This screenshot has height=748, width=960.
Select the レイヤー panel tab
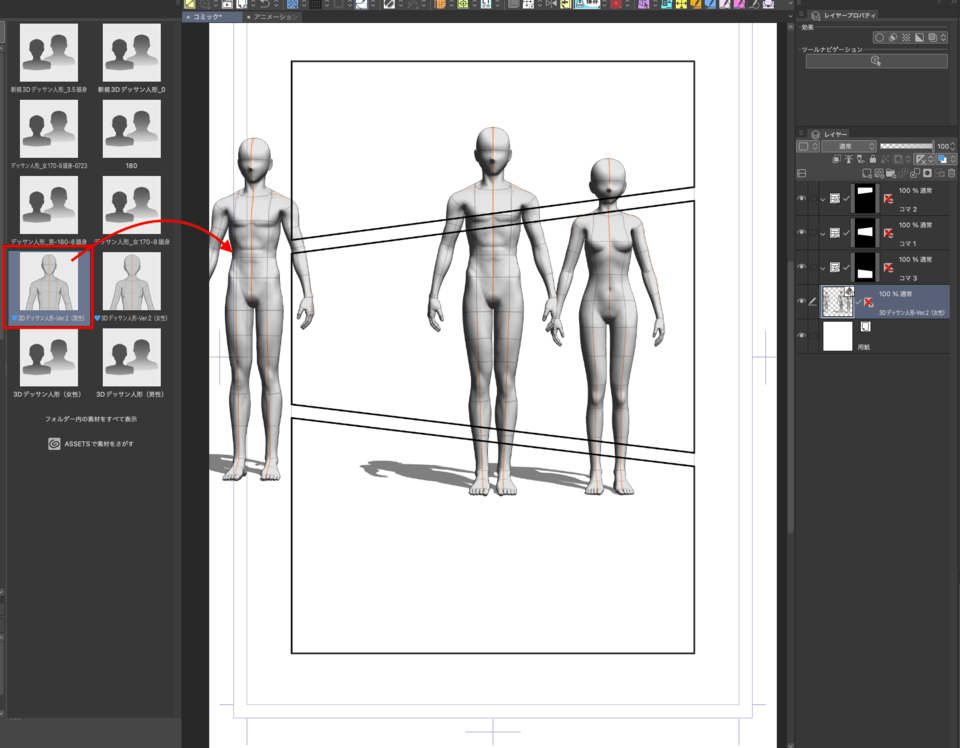point(830,134)
